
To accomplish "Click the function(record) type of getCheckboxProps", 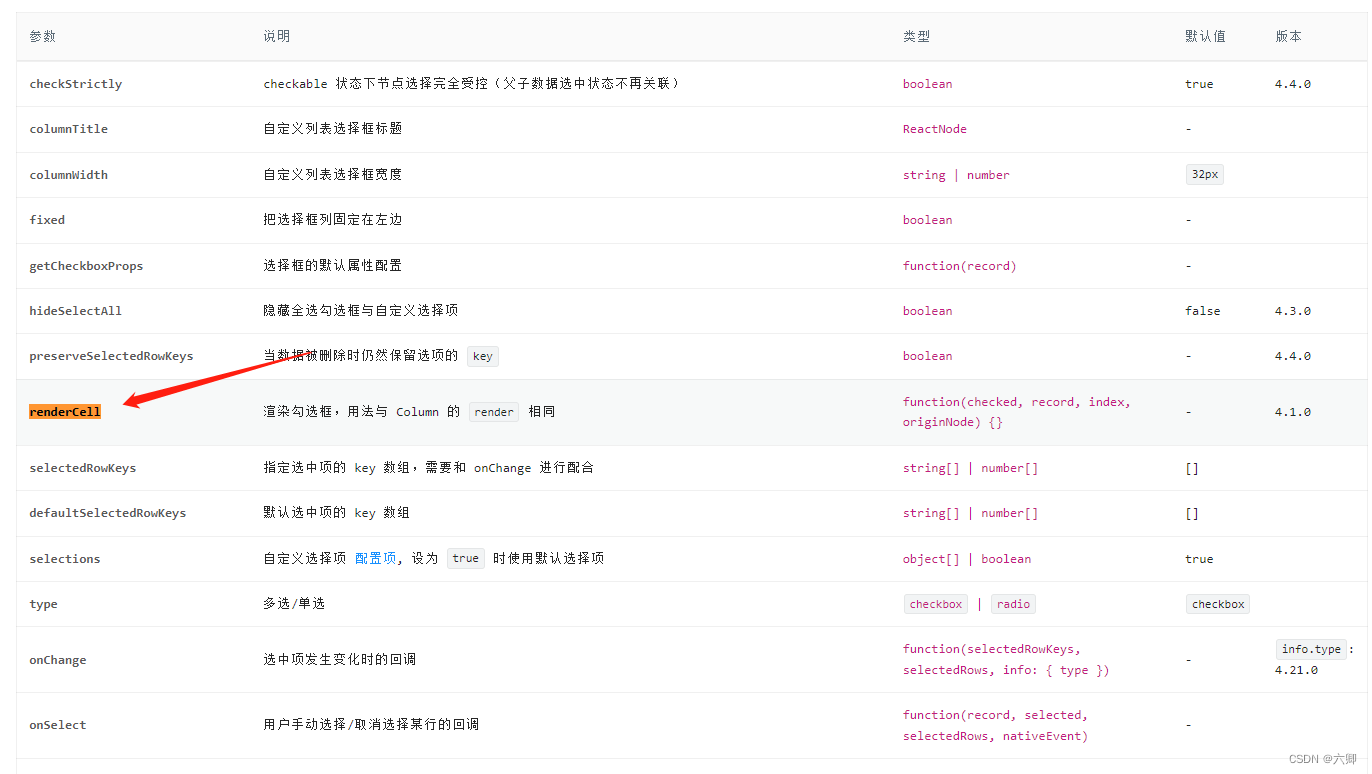I will (x=959, y=265).
